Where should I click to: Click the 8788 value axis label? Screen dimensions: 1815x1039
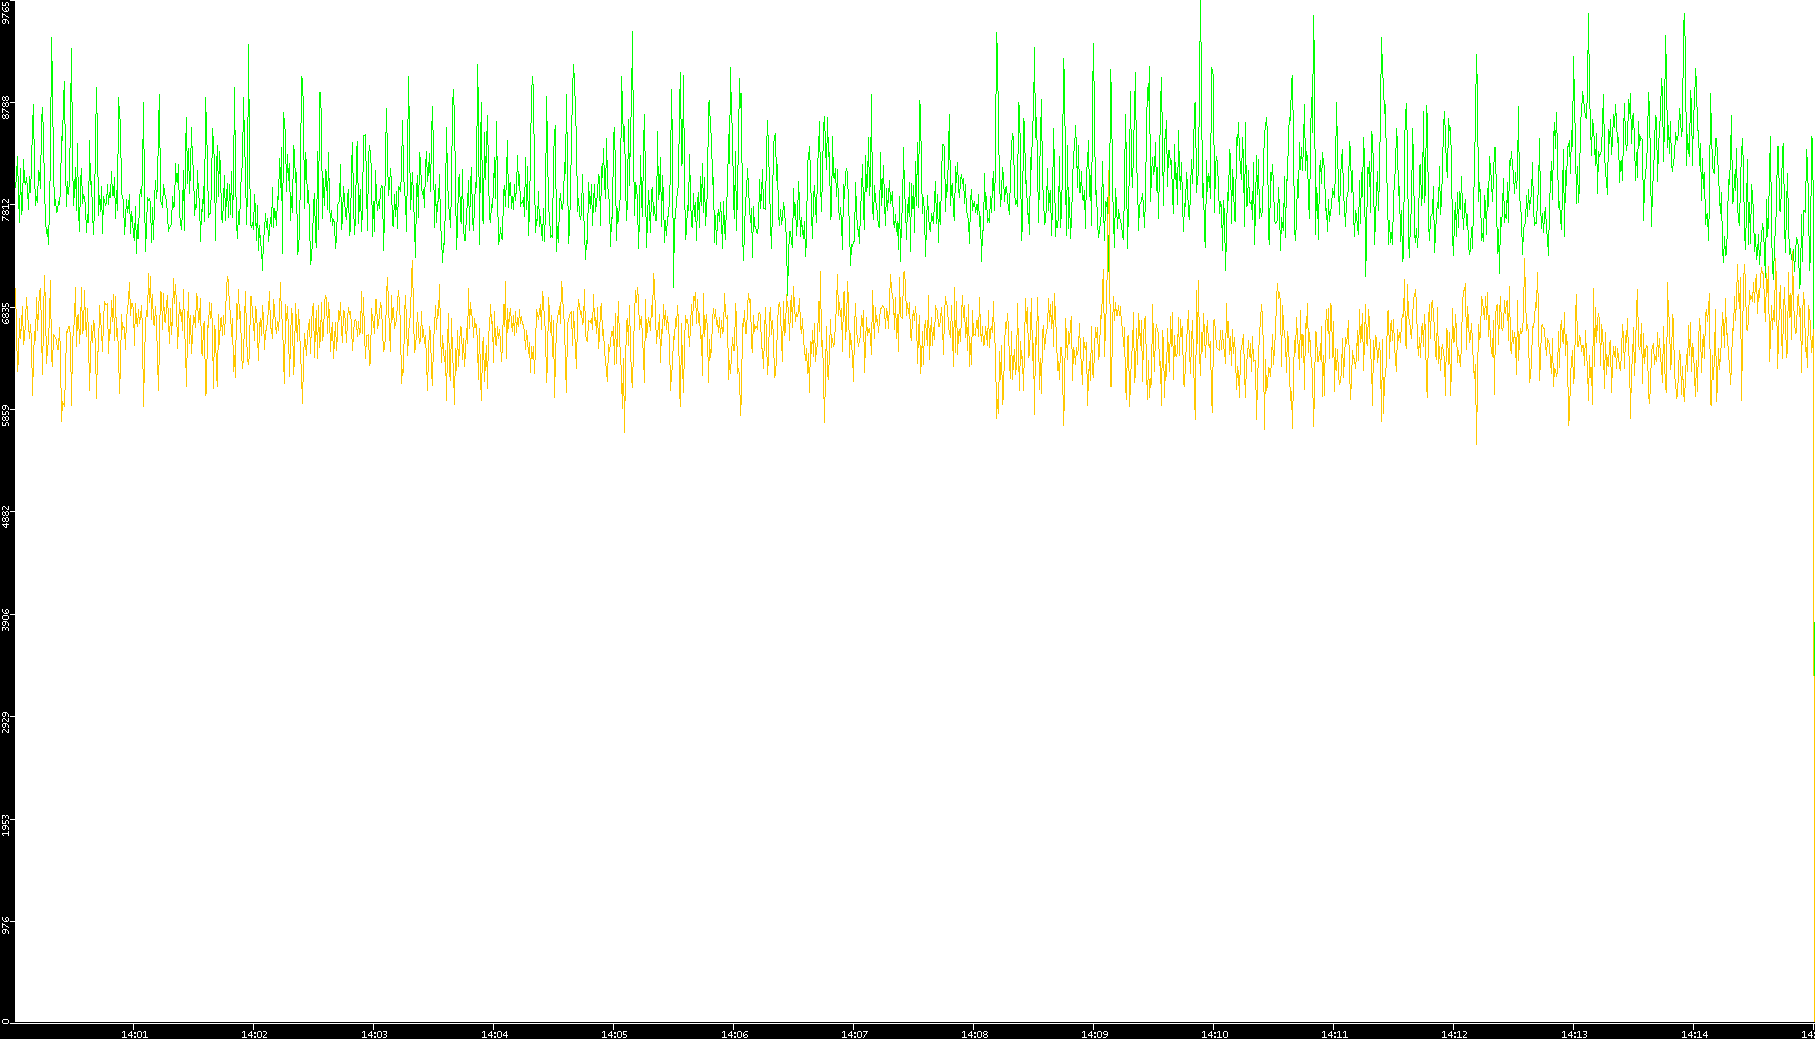point(6,107)
